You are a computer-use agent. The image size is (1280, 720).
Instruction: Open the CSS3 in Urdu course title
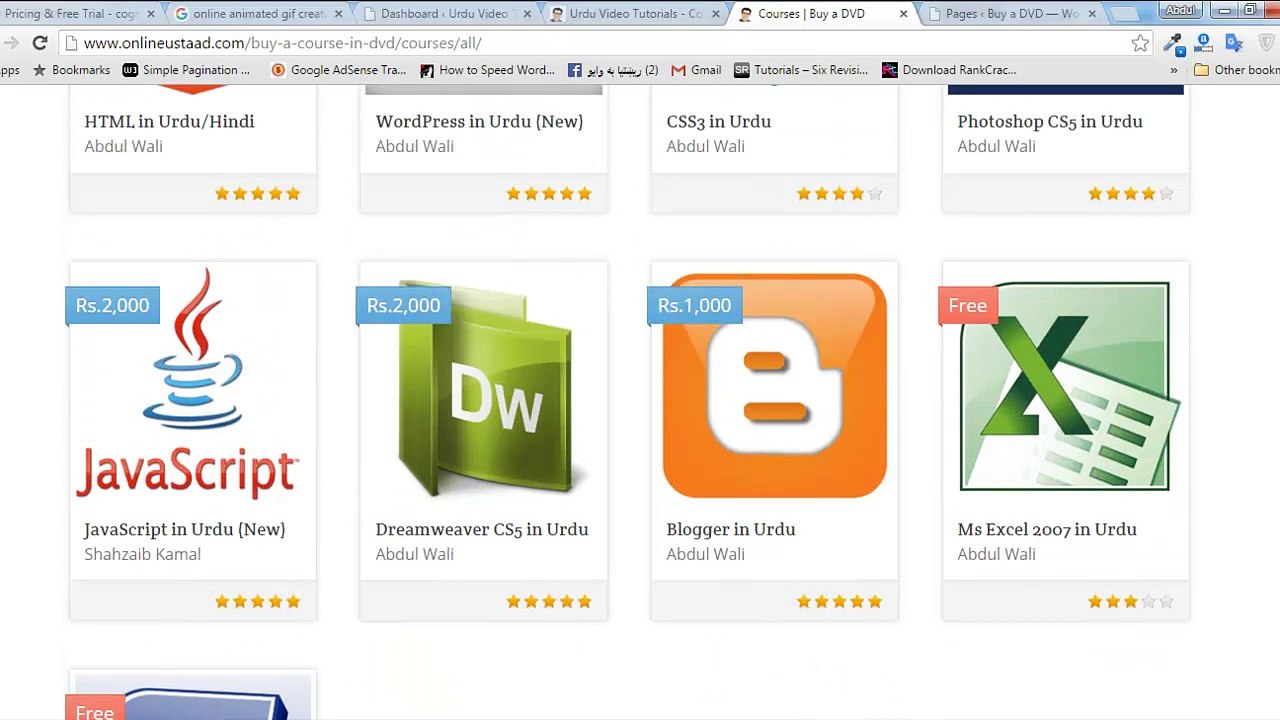[x=718, y=121]
